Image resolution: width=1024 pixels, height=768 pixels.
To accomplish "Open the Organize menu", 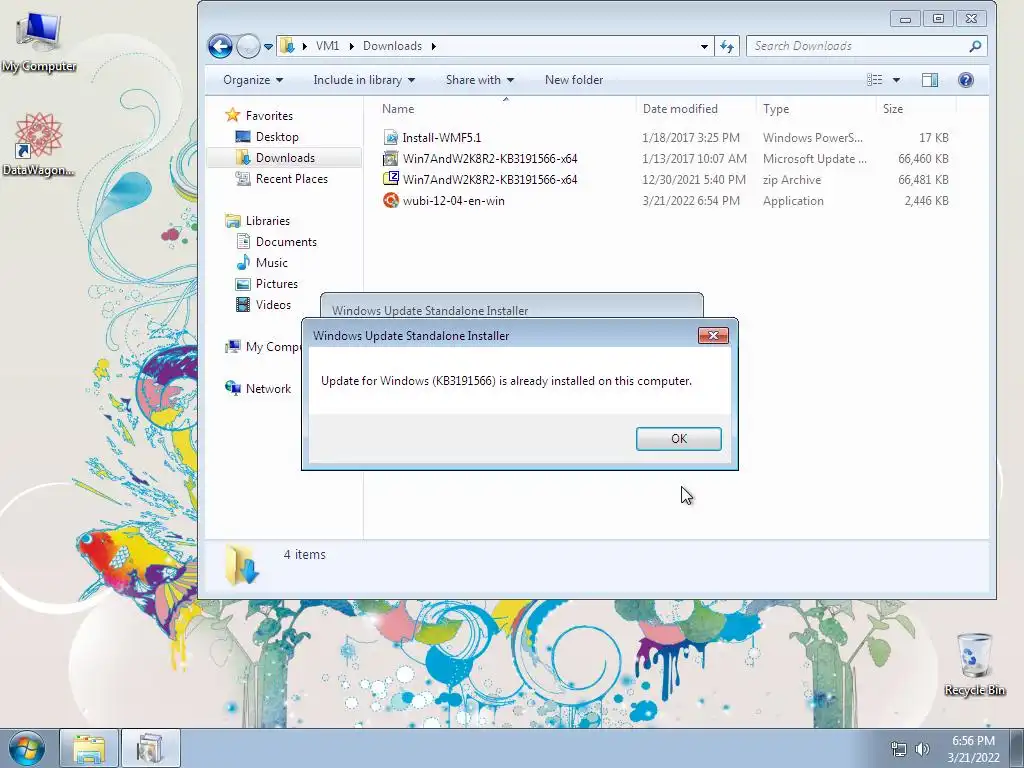I will coord(253,80).
